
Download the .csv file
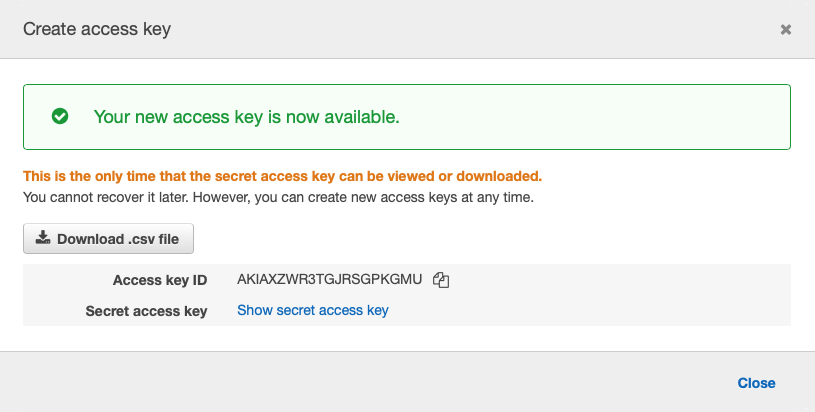(x=108, y=238)
